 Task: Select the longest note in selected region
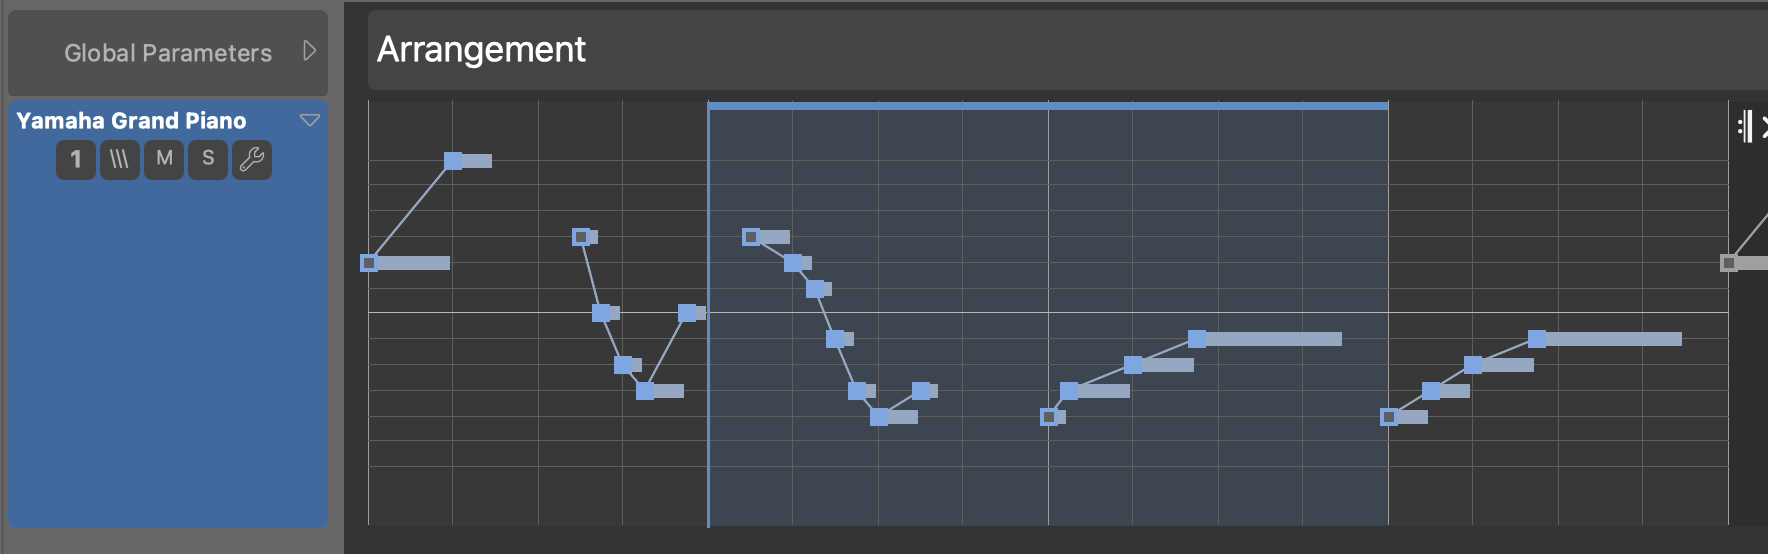1265,339
